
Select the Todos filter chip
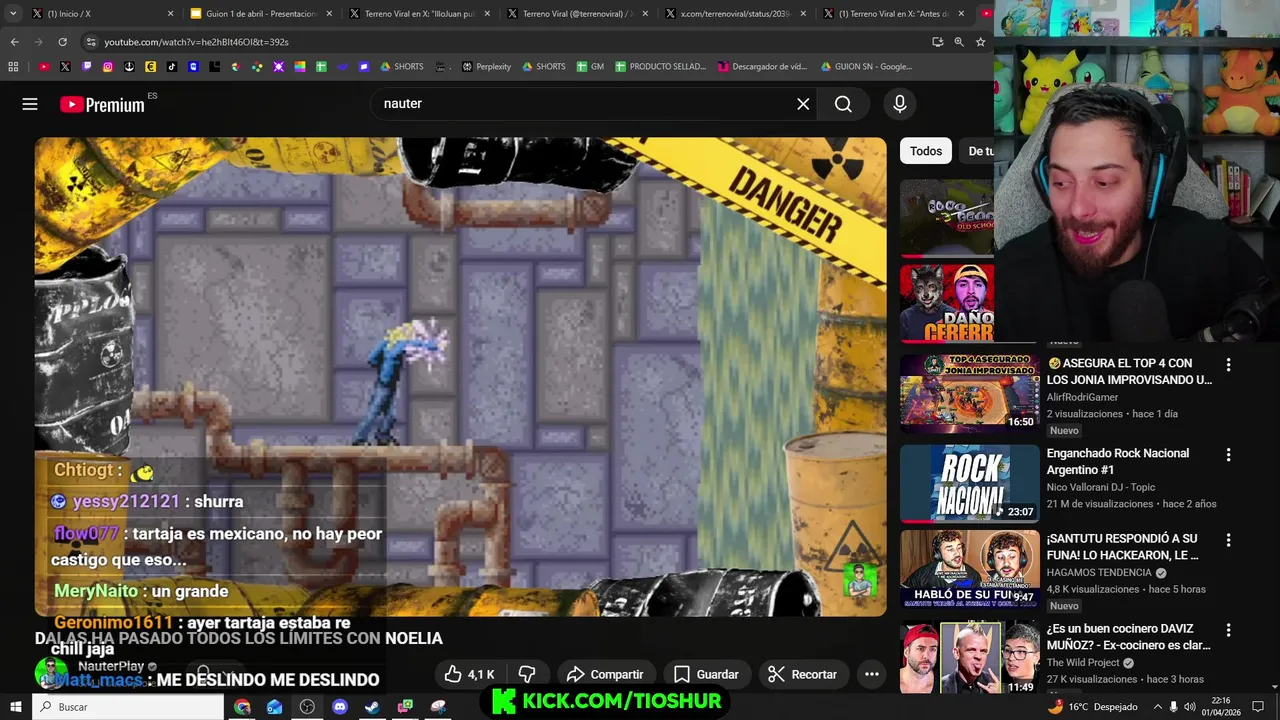pyautogui.click(x=926, y=151)
